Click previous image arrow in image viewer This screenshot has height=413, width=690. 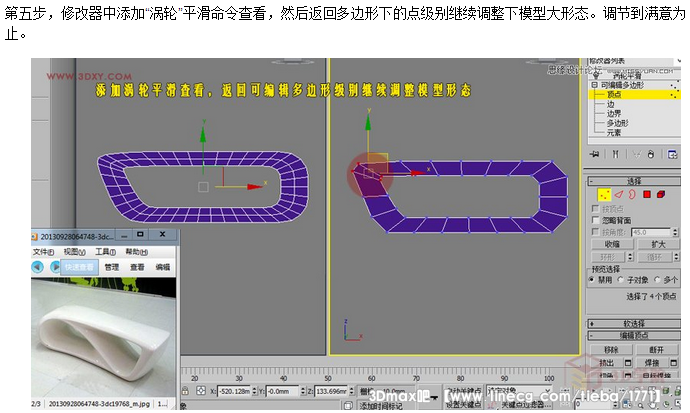(37, 267)
